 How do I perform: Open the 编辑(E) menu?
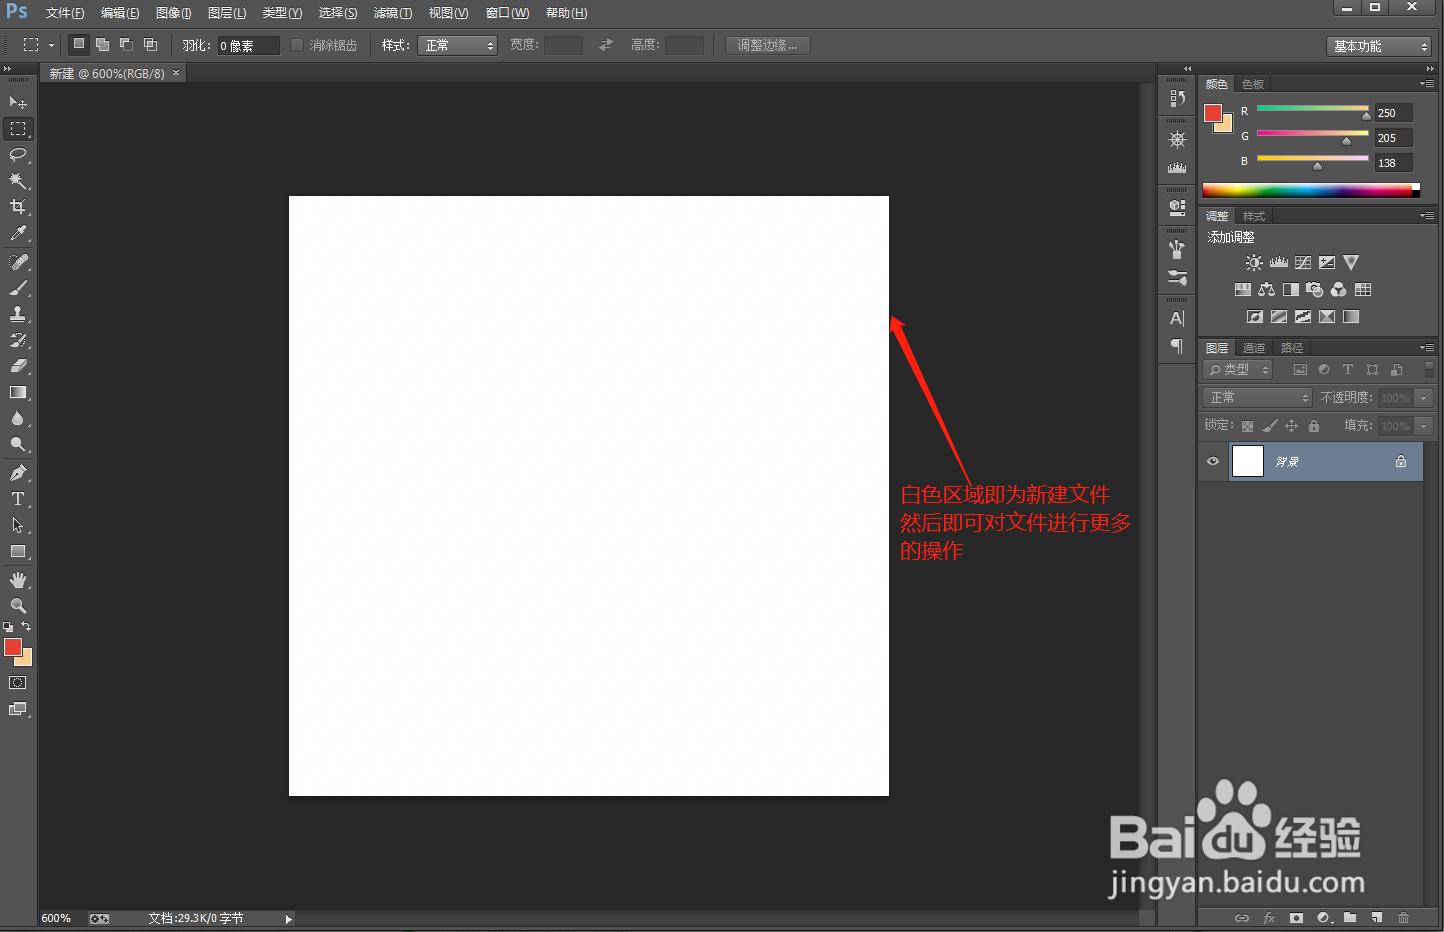(120, 13)
